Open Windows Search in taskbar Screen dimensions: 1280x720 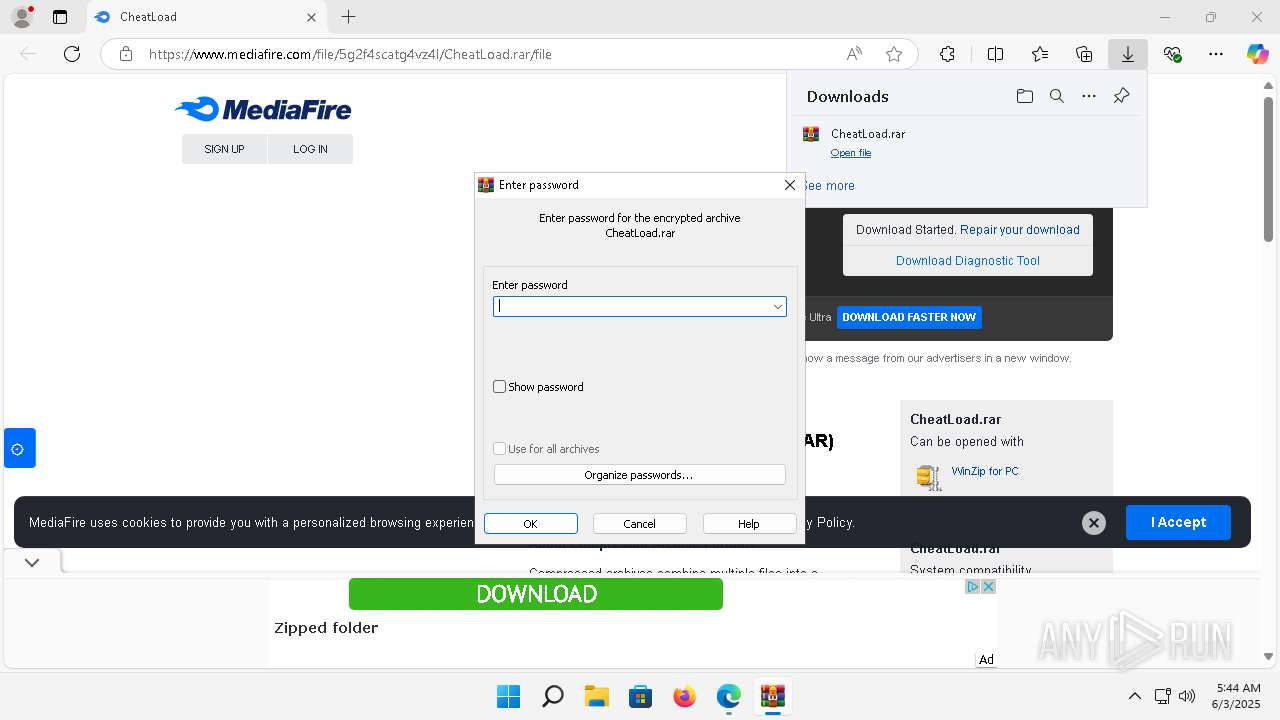tap(552, 696)
